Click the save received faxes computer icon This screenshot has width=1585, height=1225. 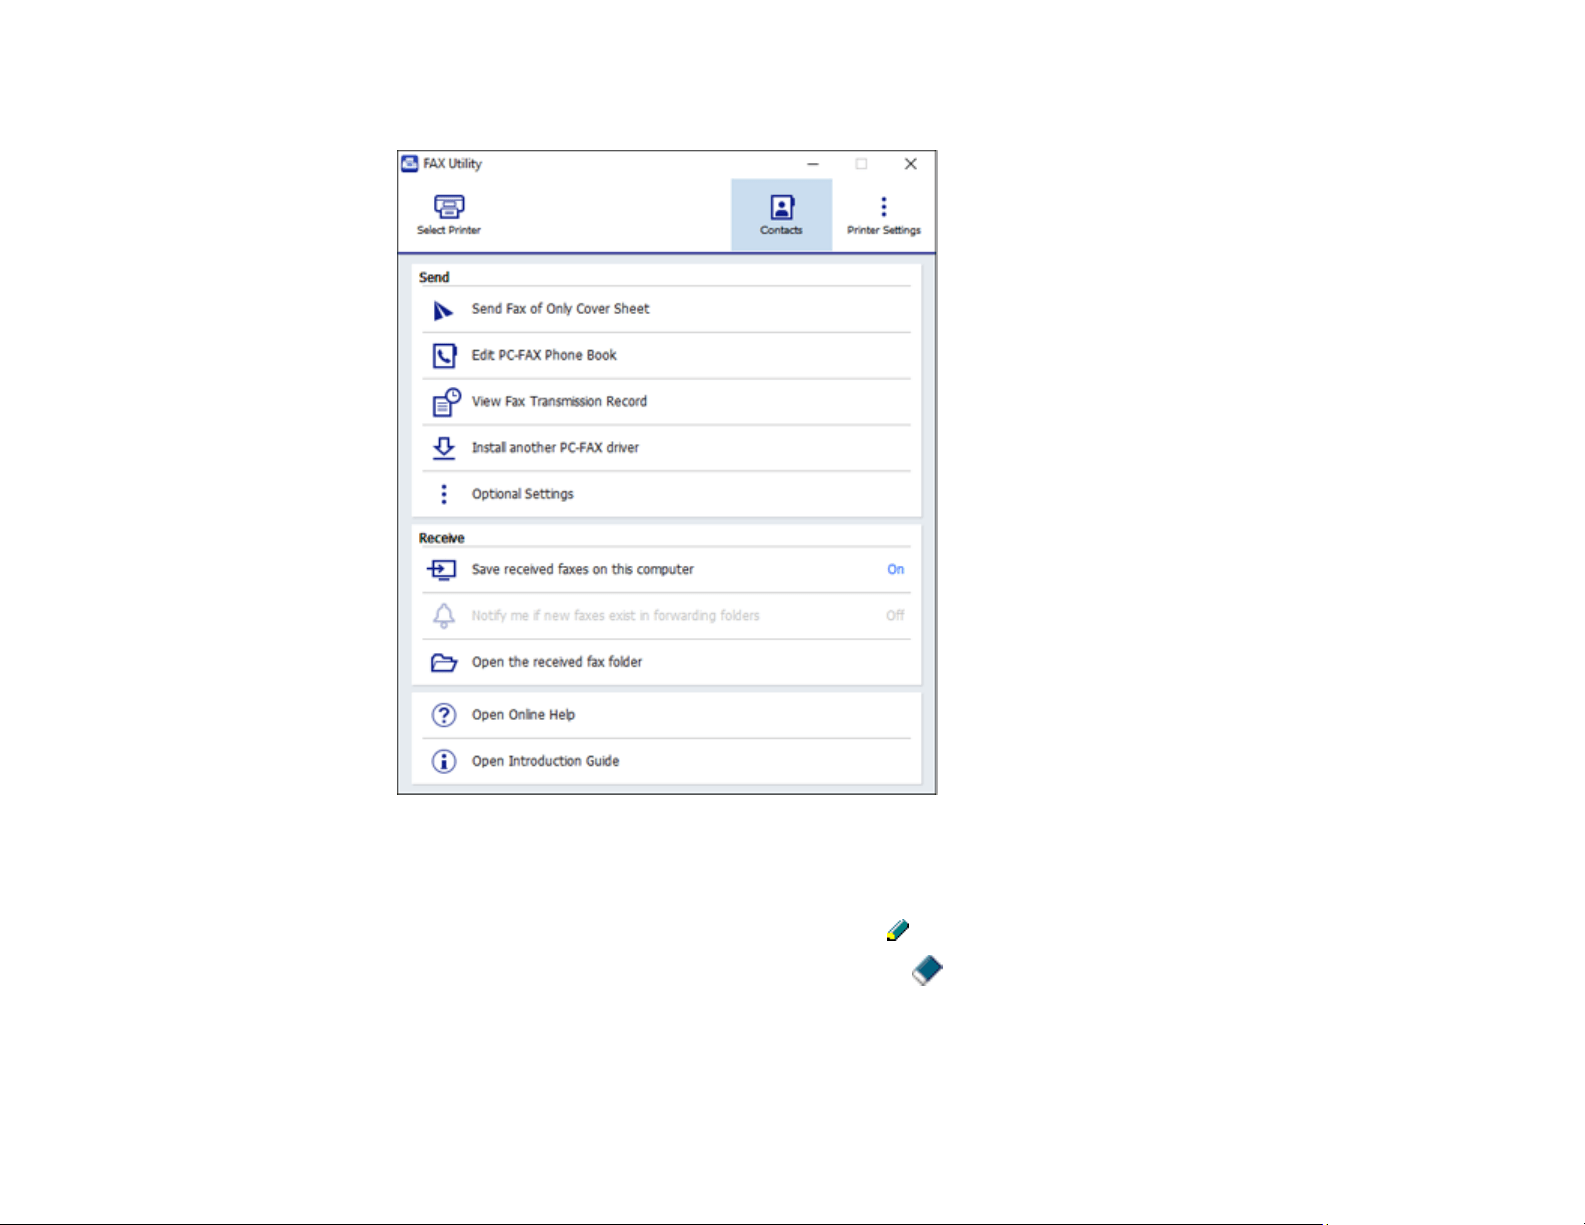pyautogui.click(x=442, y=570)
